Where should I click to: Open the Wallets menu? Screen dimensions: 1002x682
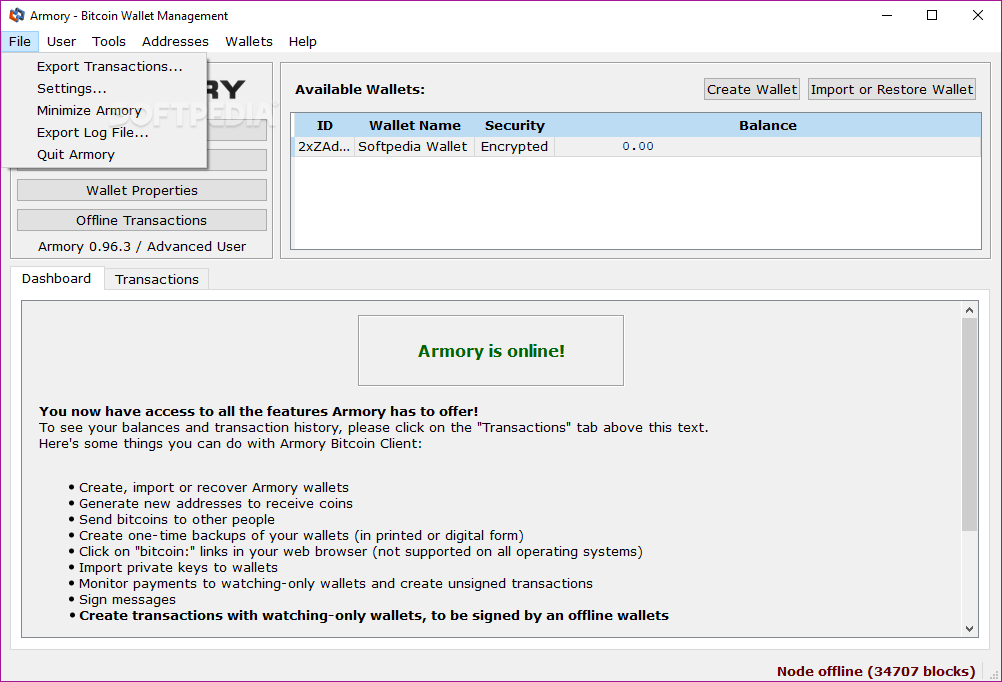[249, 42]
